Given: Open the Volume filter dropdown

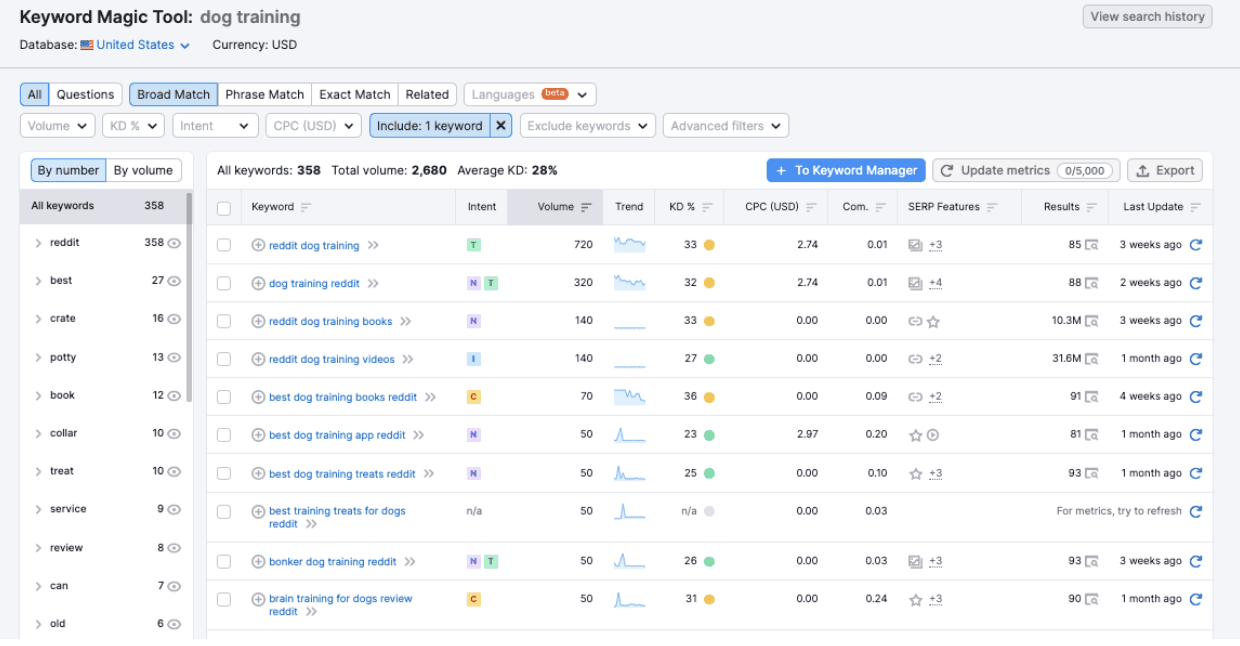Looking at the screenshot, I should [x=56, y=125].
